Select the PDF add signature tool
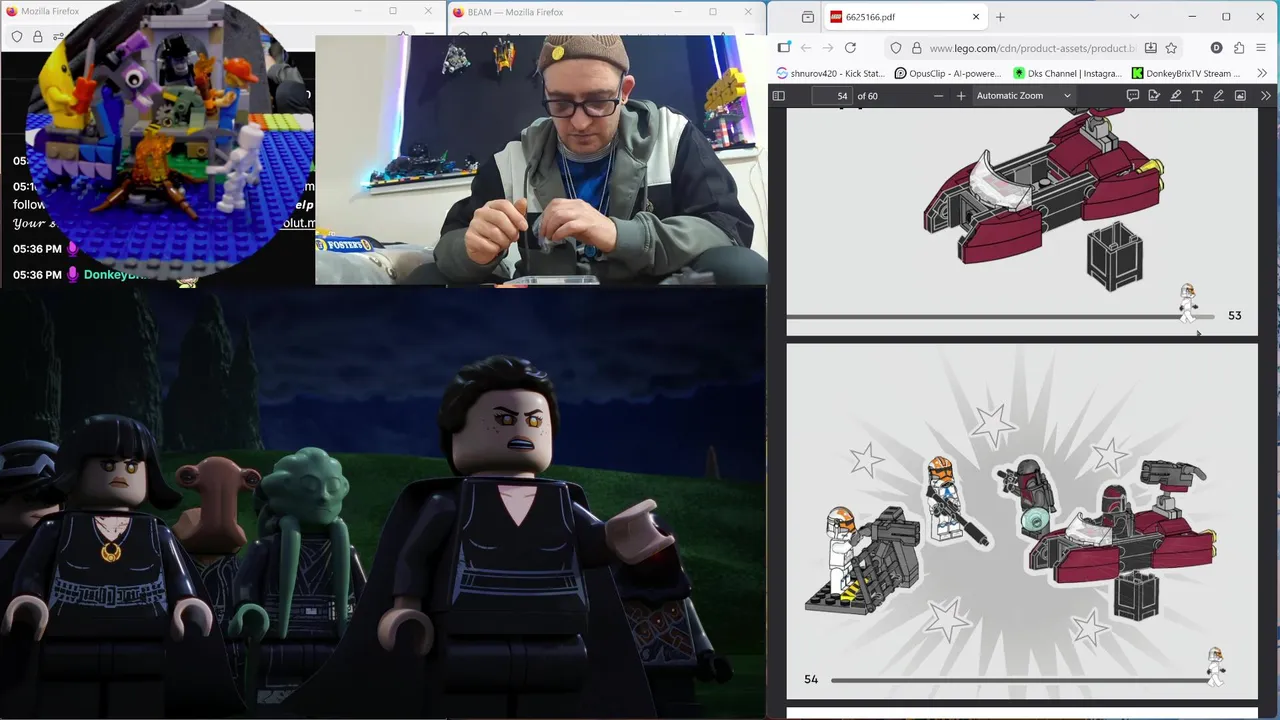The width and height of the screenshot is (1280, 720). point(1154,96)
